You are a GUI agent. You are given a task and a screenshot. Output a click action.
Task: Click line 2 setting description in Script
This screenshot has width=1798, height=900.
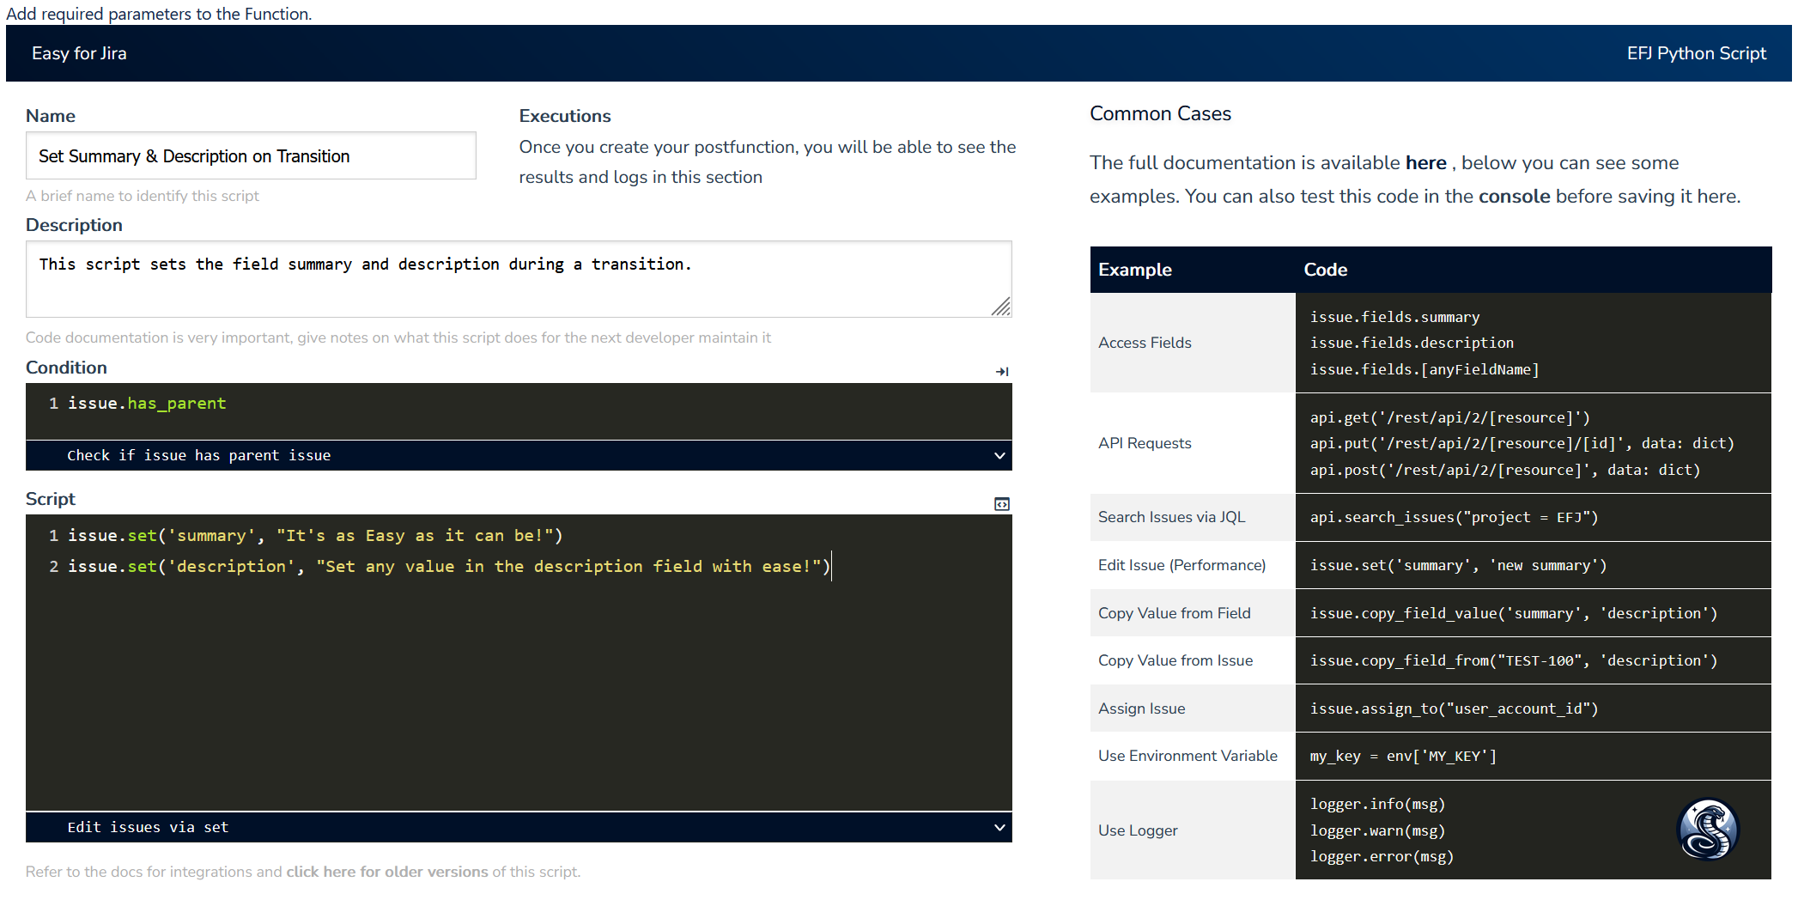pyautogui.click(x=448, y=567)
